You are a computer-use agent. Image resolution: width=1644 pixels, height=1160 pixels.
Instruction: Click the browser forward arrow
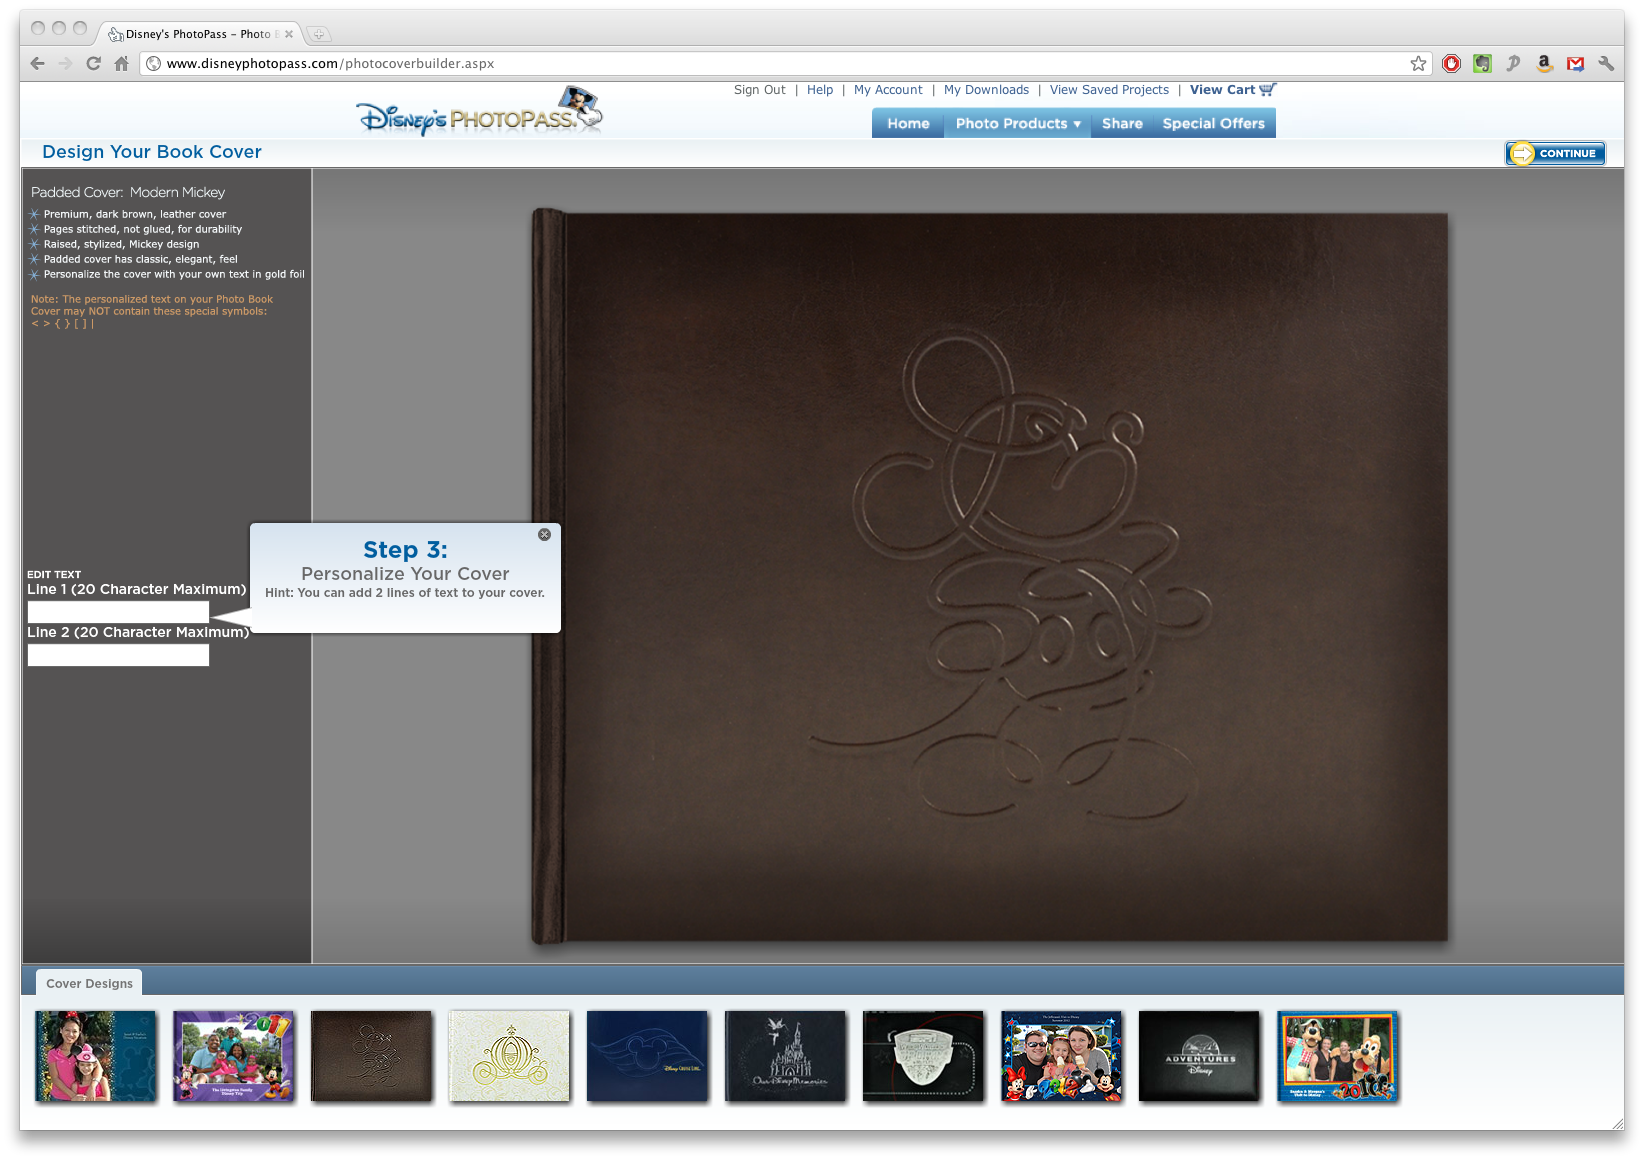pyautogui.click(x=66, y=63)
